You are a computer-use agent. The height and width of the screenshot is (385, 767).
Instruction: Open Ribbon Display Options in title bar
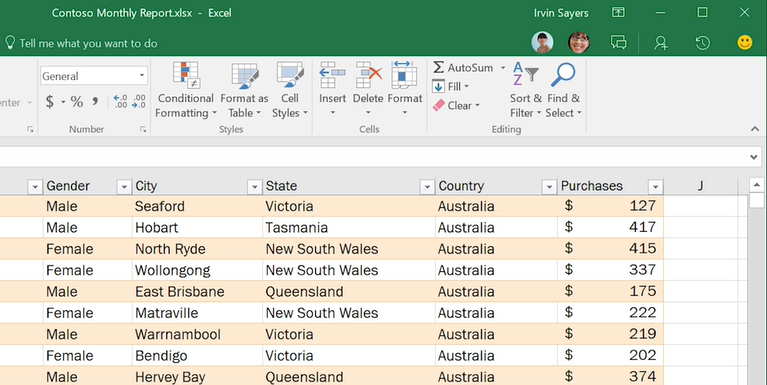(618, 13)
